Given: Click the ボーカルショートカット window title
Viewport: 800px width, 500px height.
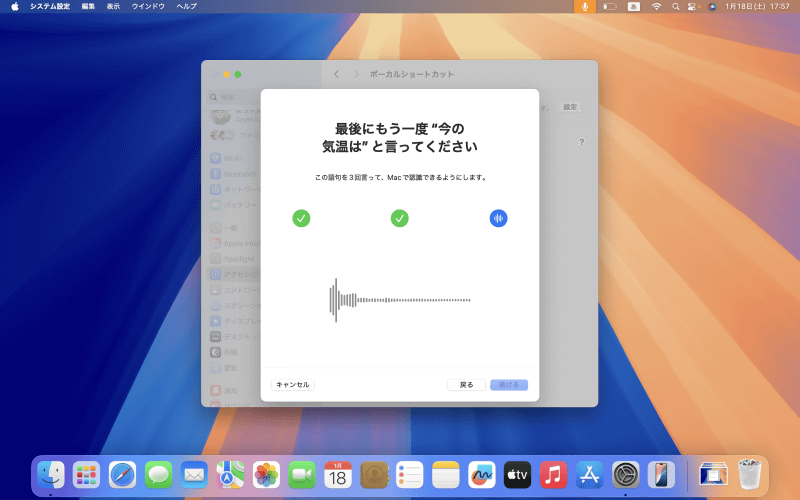Looking at the screenshot, I should (x=412, y=74).
